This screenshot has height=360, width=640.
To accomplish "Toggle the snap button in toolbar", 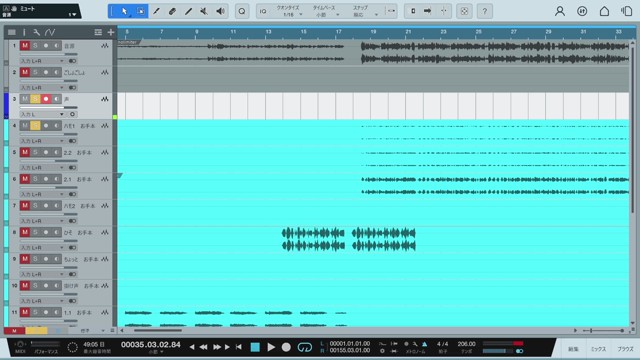I will pyautogui.click(x=391, y=11).
